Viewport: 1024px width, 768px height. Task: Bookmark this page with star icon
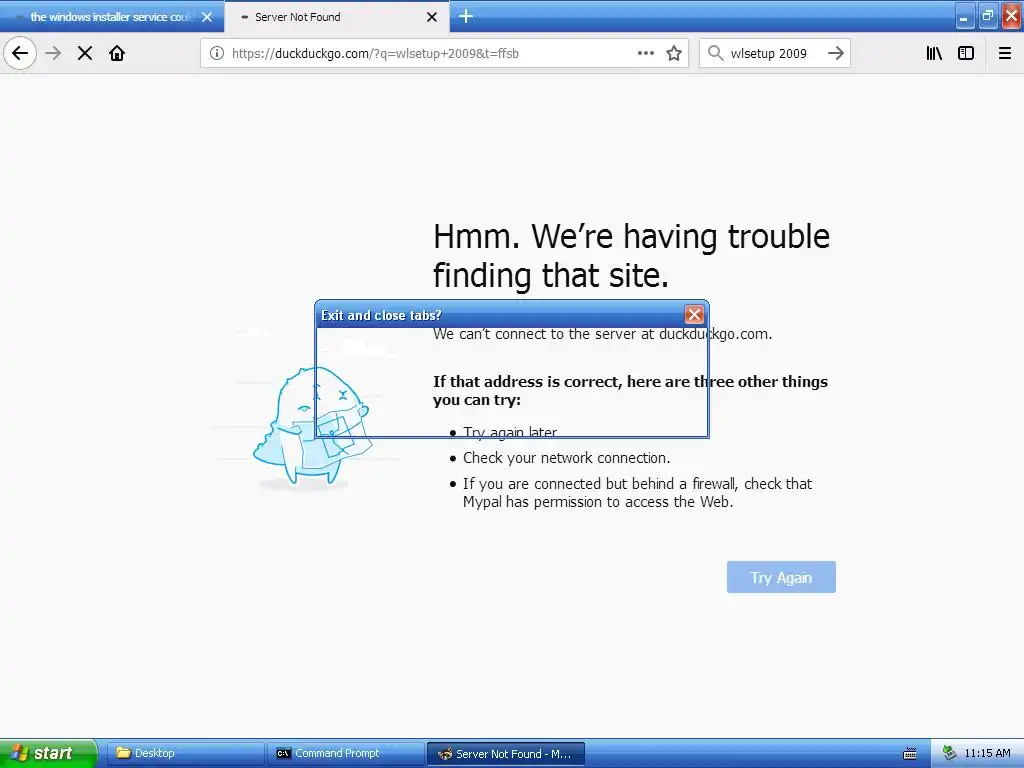(674, 54)
